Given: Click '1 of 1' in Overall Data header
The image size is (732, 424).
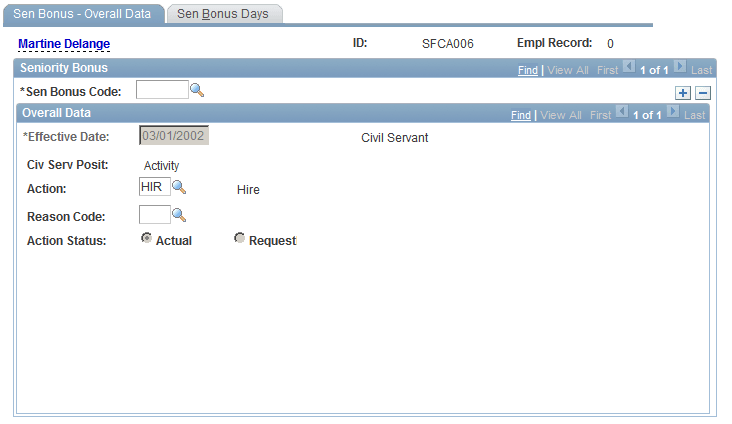Looking at the screenshot, I should pyautogui.click(x=647, y=115).
